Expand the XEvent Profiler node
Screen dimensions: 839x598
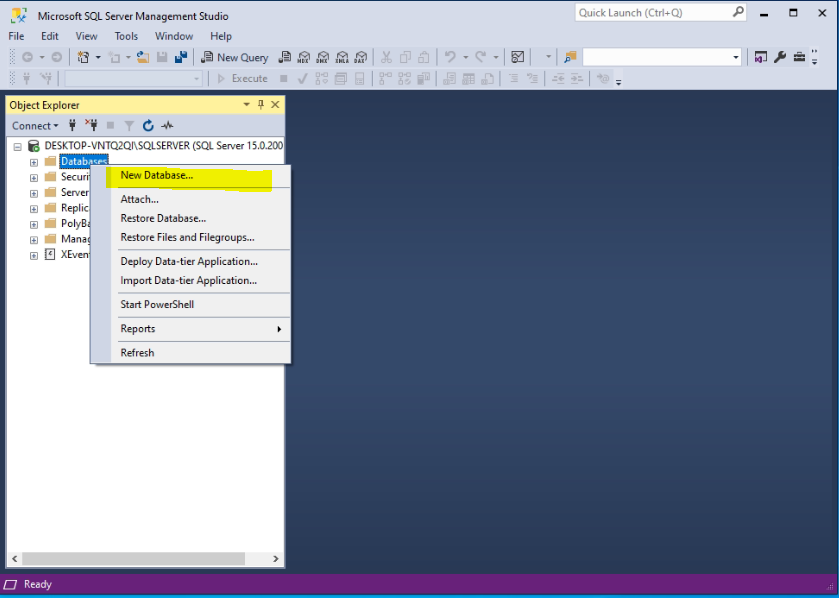click(34, 255)
